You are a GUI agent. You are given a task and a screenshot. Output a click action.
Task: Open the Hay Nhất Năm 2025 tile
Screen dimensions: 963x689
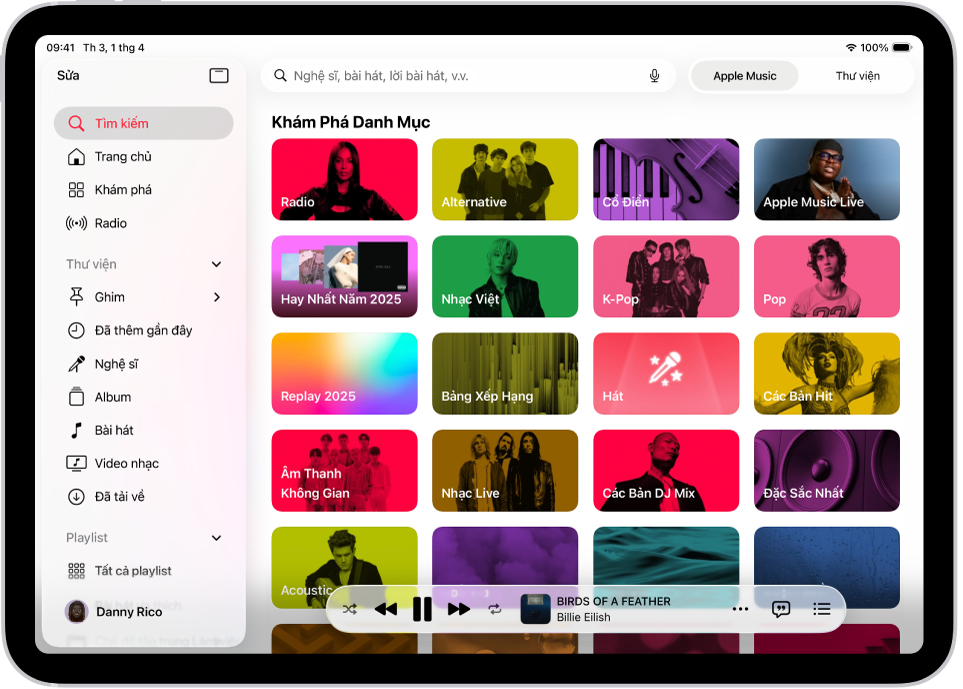click(345, 276)
